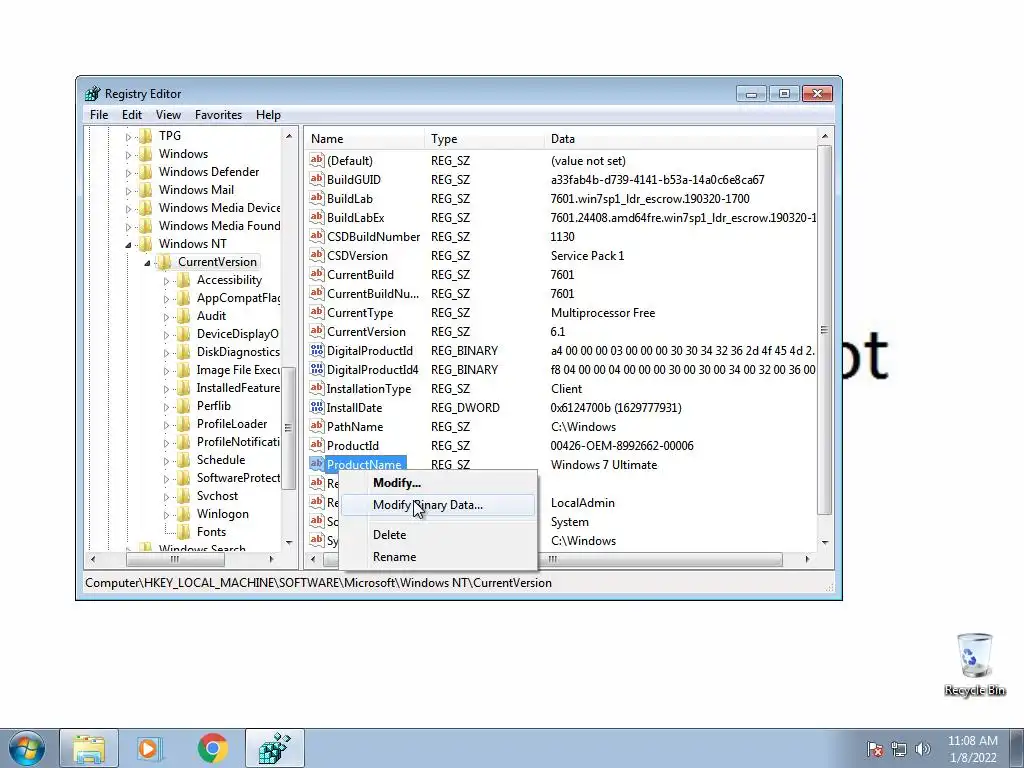
Task: Click the Windows NT folder icon
Action: (x=145, y=244)
